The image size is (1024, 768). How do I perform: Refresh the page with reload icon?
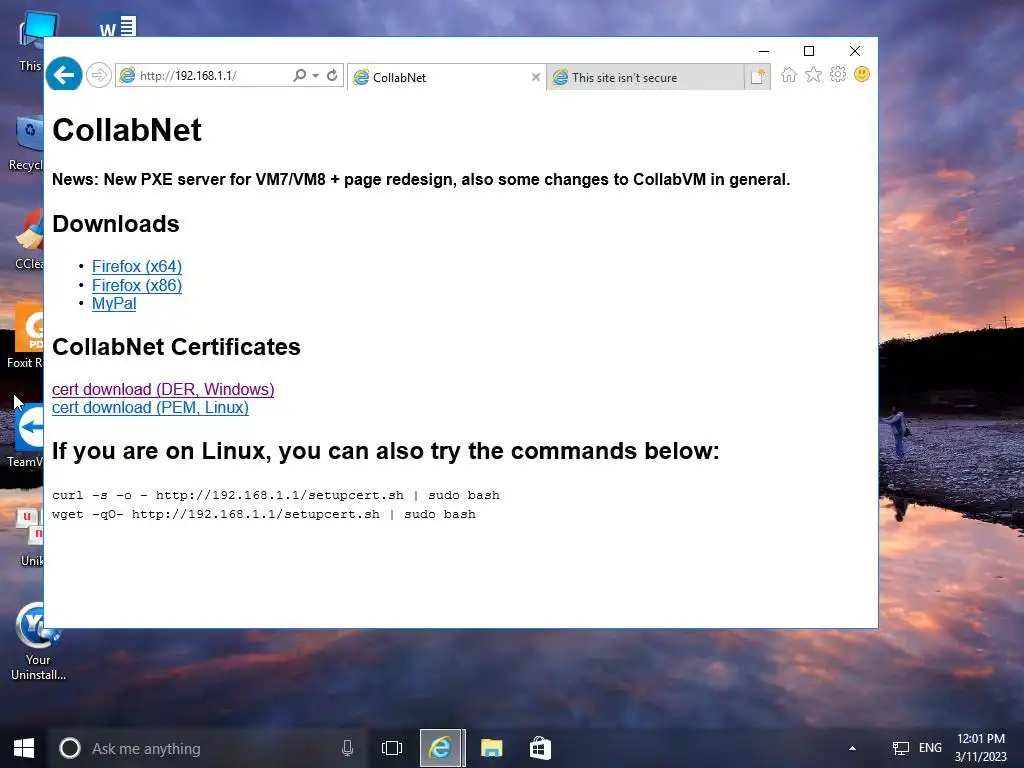(x=332, y=76)
